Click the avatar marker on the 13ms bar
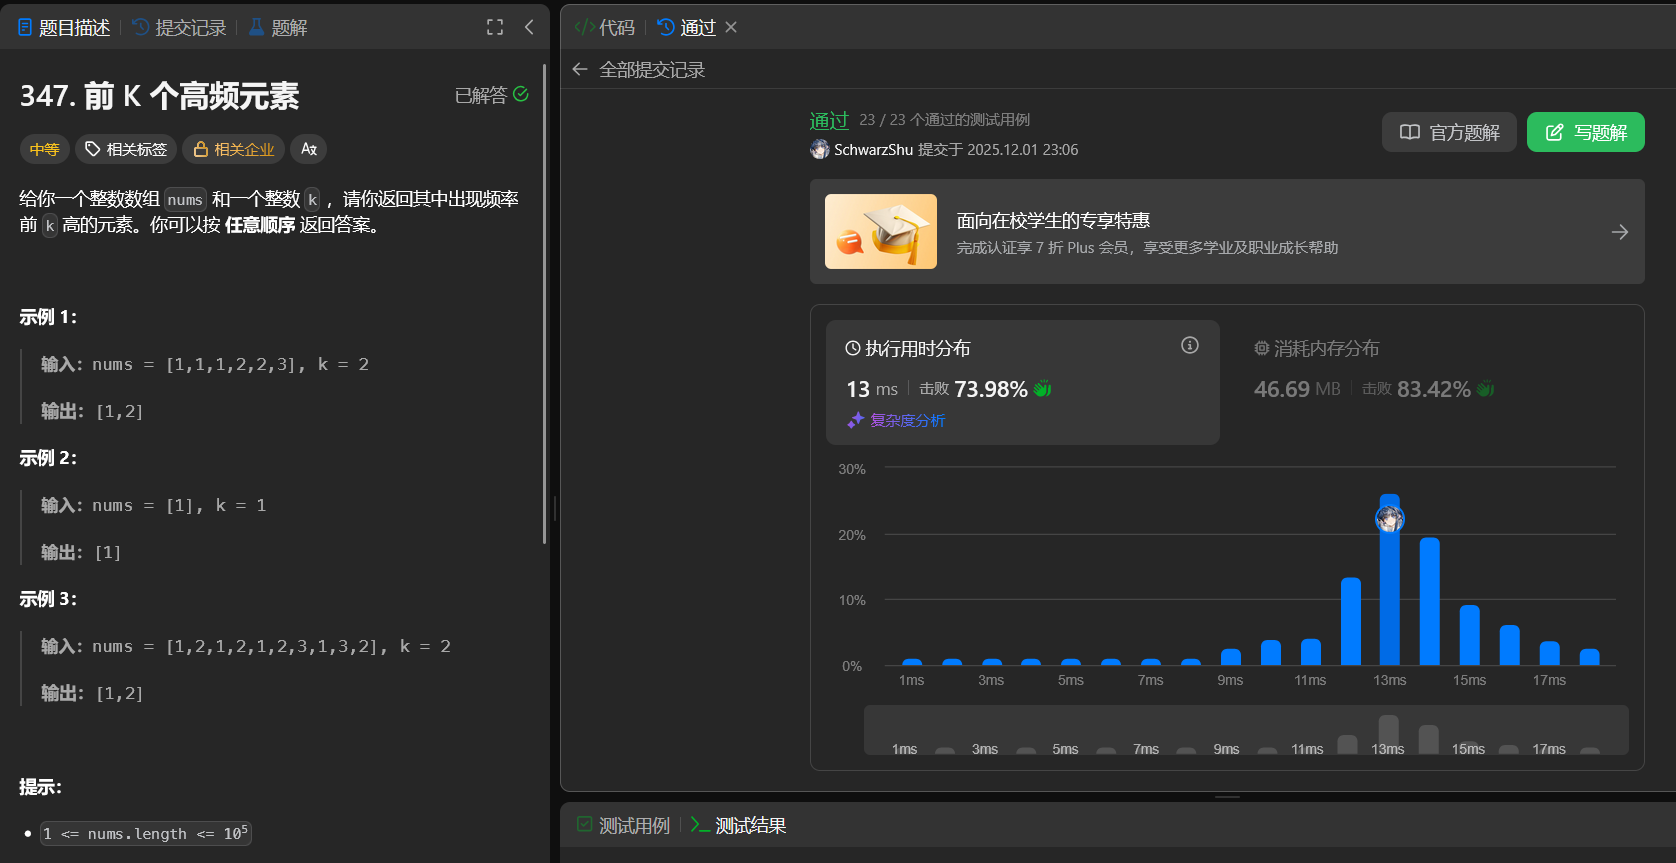This screenshot has width=1676, height=863. tap(1389, 519)
